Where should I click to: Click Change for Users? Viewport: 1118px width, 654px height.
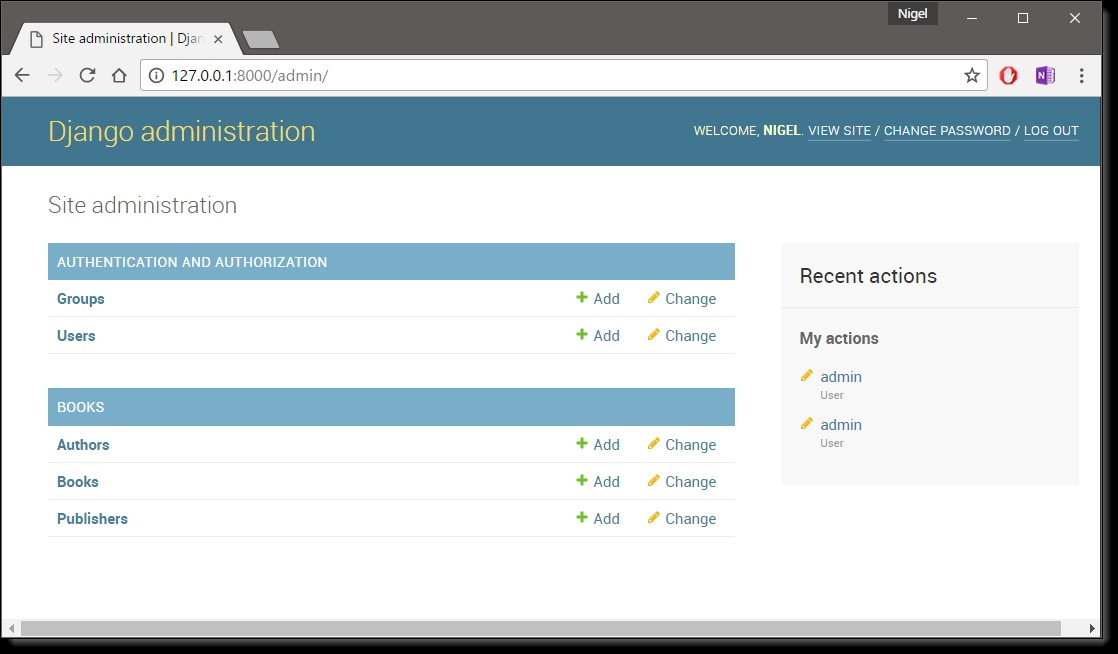tap(682, 336)
